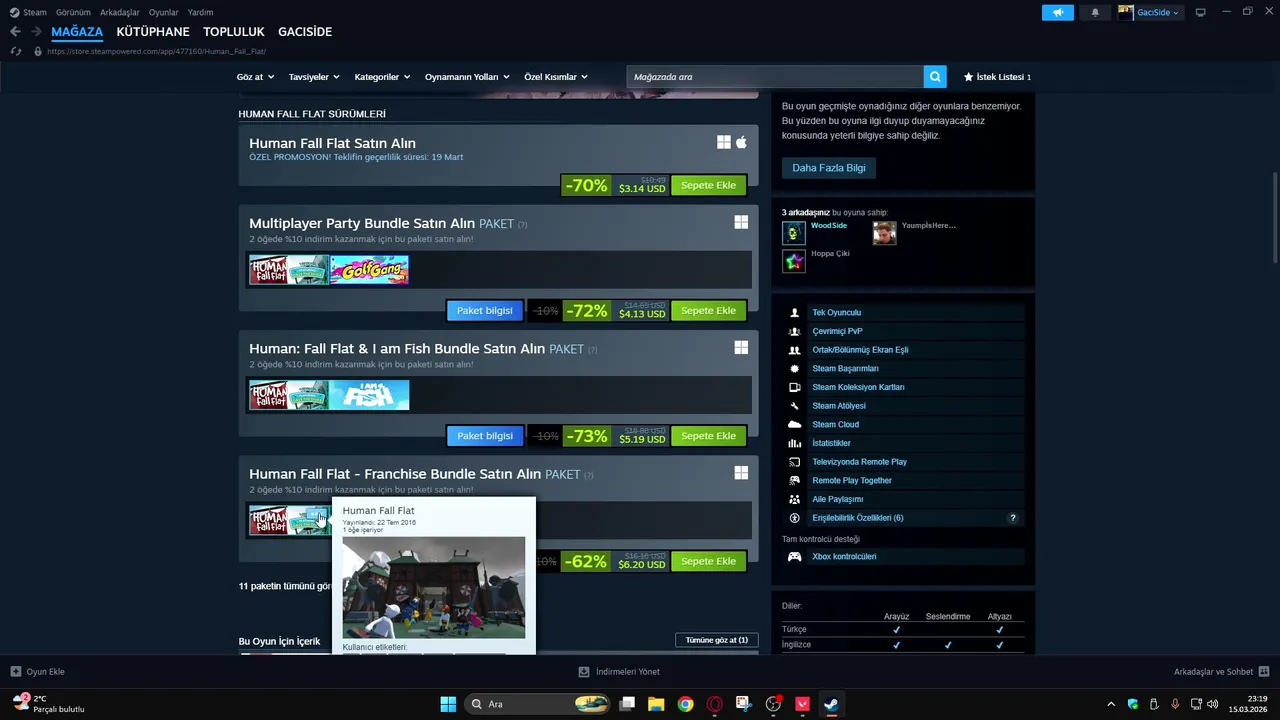Viewport: 1280px width, 720px height.
Task: Open accessibility help question mark
Action: 1012,518
